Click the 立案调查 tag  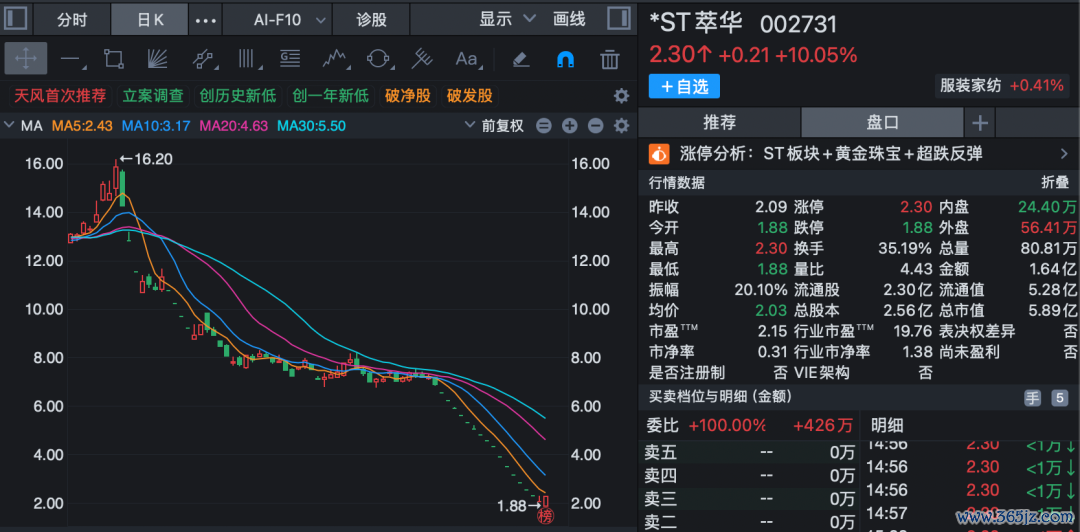click(x=154, y=96)
